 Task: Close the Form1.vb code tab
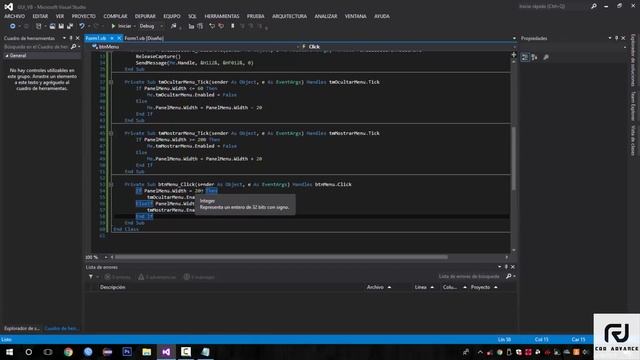click(x=119, y=38)
